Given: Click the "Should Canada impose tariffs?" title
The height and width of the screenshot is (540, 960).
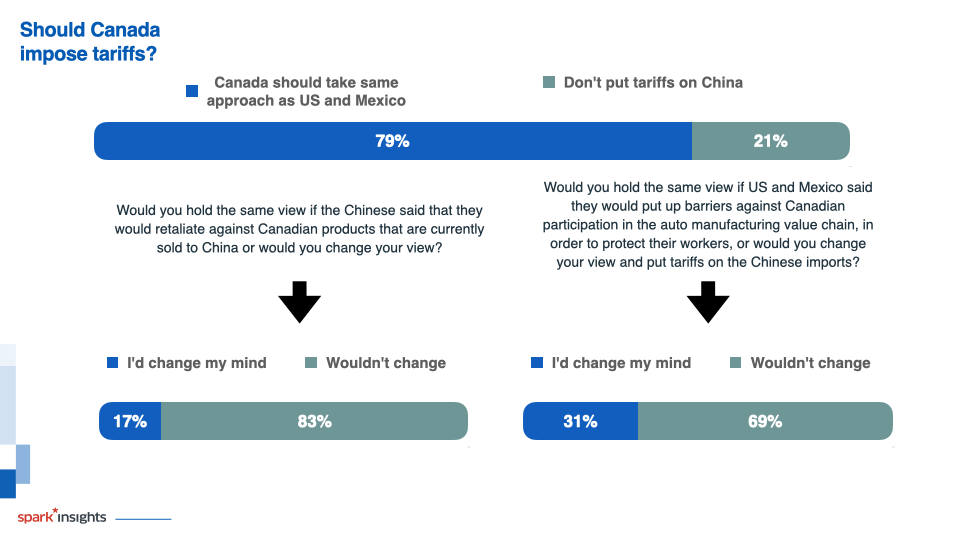Looking at the screenshot, I should coord(90,42).
